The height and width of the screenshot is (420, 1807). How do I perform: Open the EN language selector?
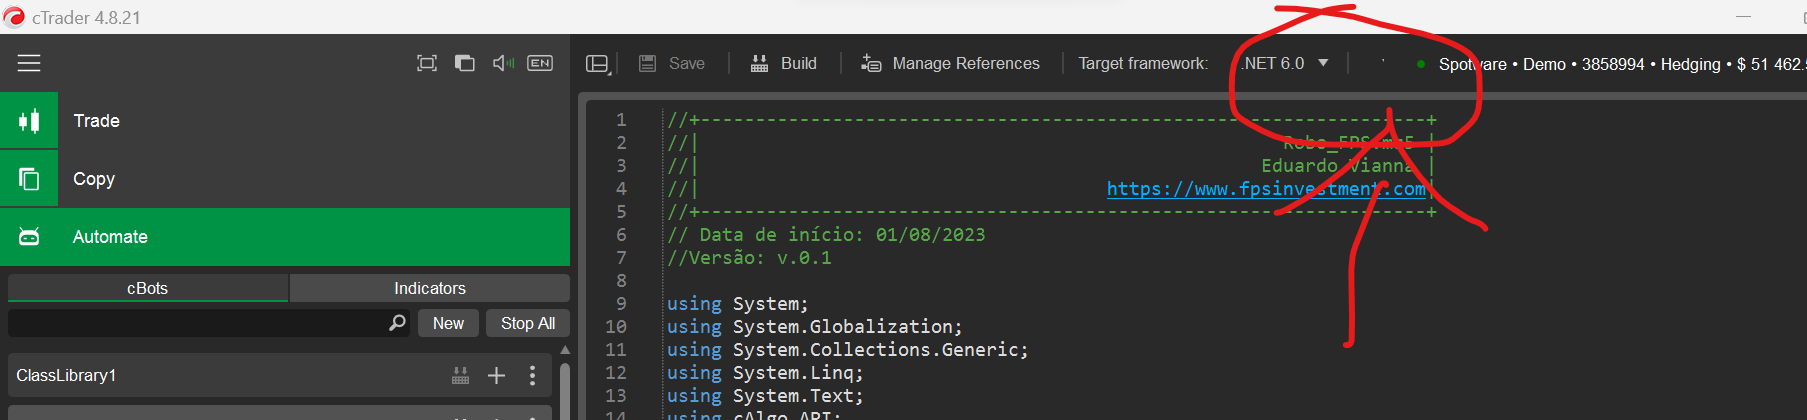(540, 63)
